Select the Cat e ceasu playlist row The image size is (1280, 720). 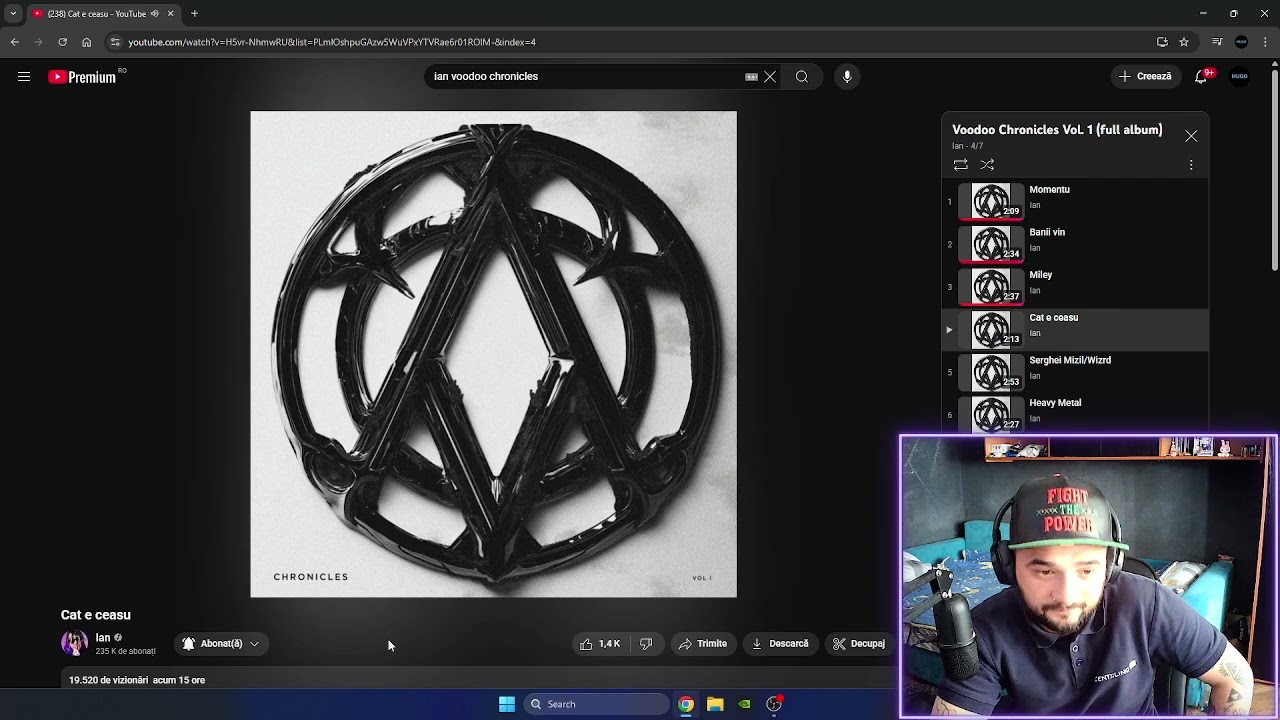click(1076, 329)
